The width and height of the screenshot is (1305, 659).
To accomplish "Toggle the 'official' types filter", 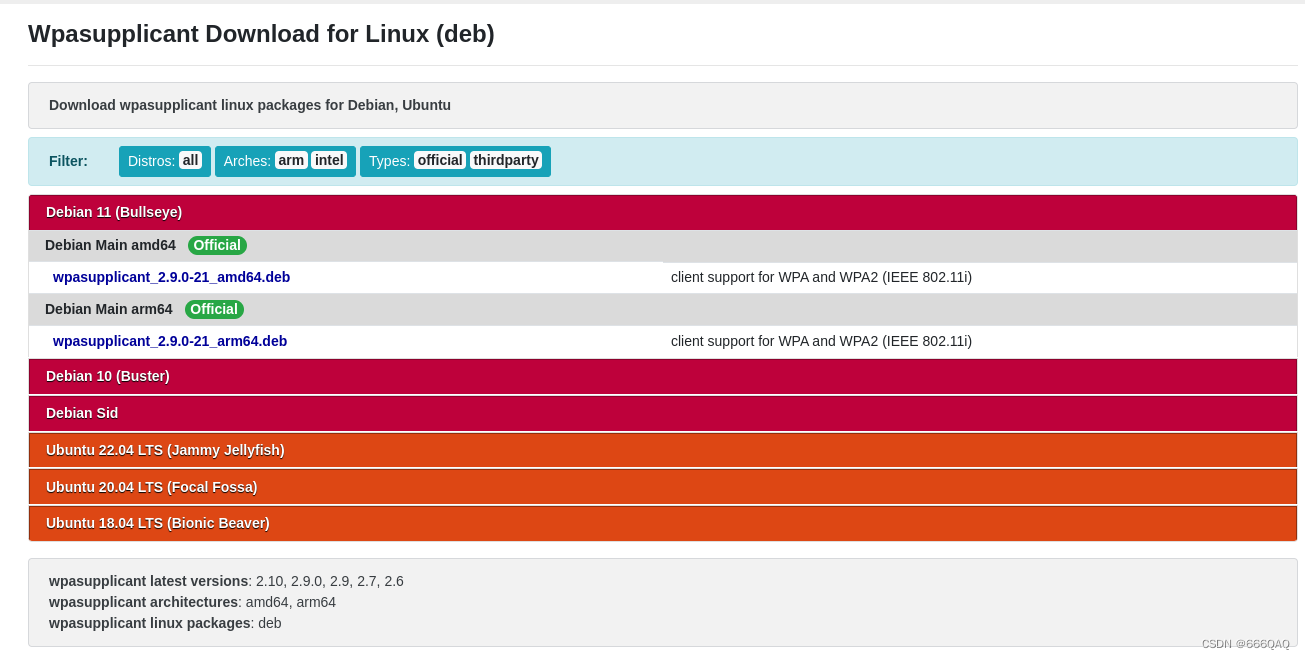I will [x=440, y=160].
